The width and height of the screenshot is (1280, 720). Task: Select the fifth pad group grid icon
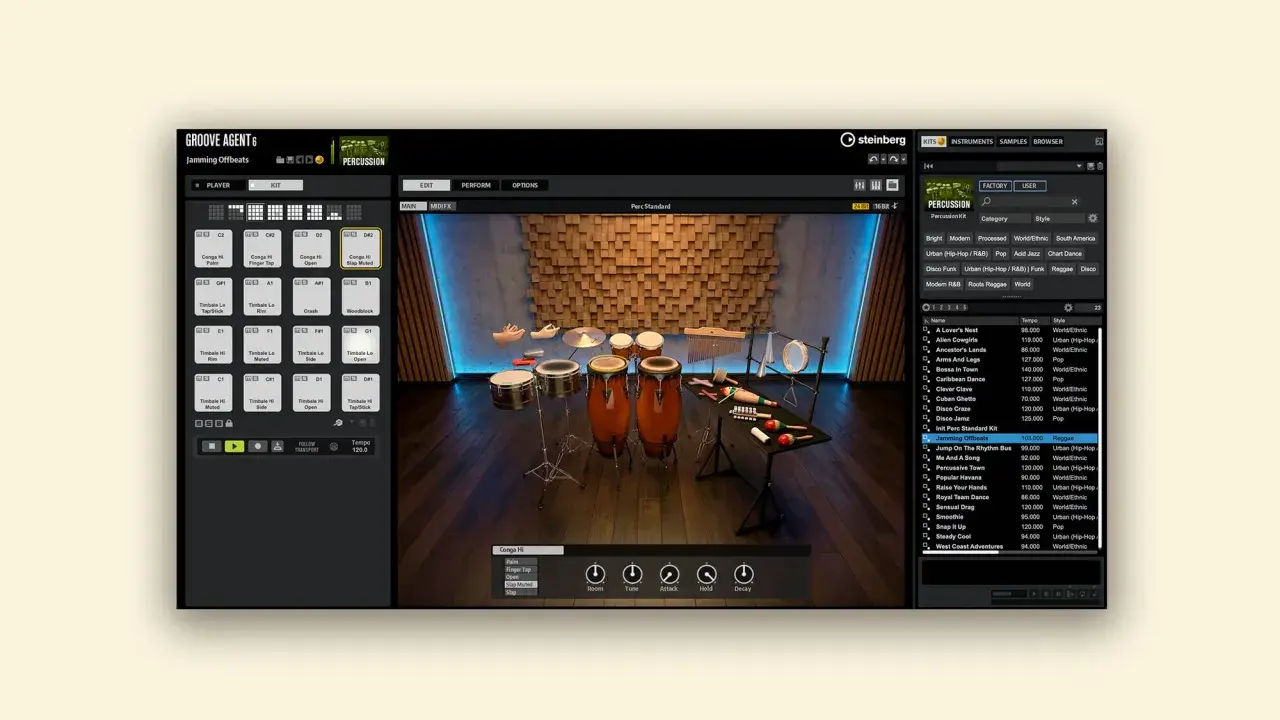point(295,212)
